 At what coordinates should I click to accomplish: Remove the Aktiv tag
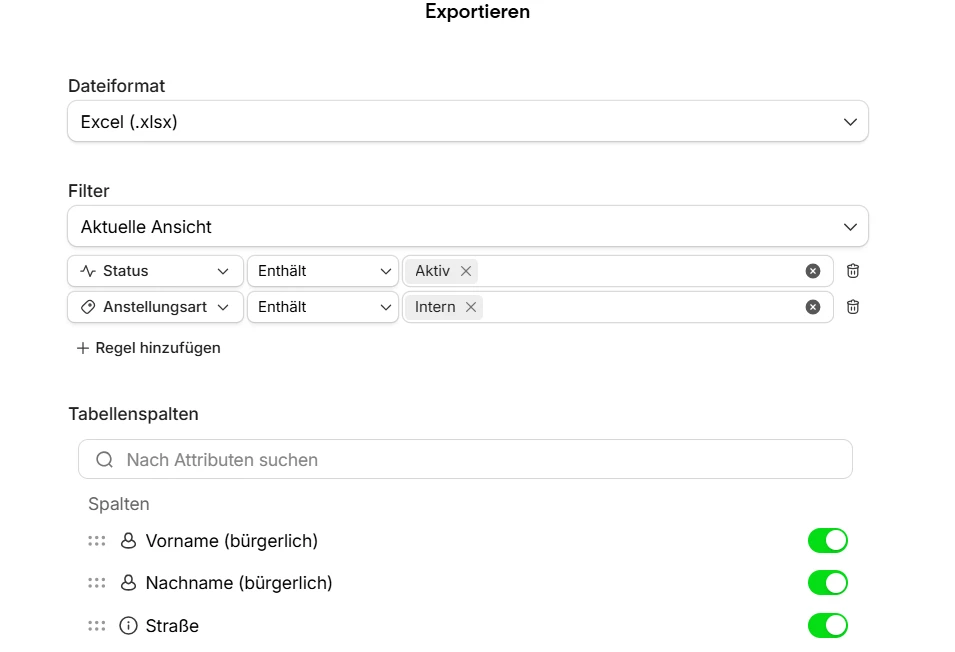point(466,271)
